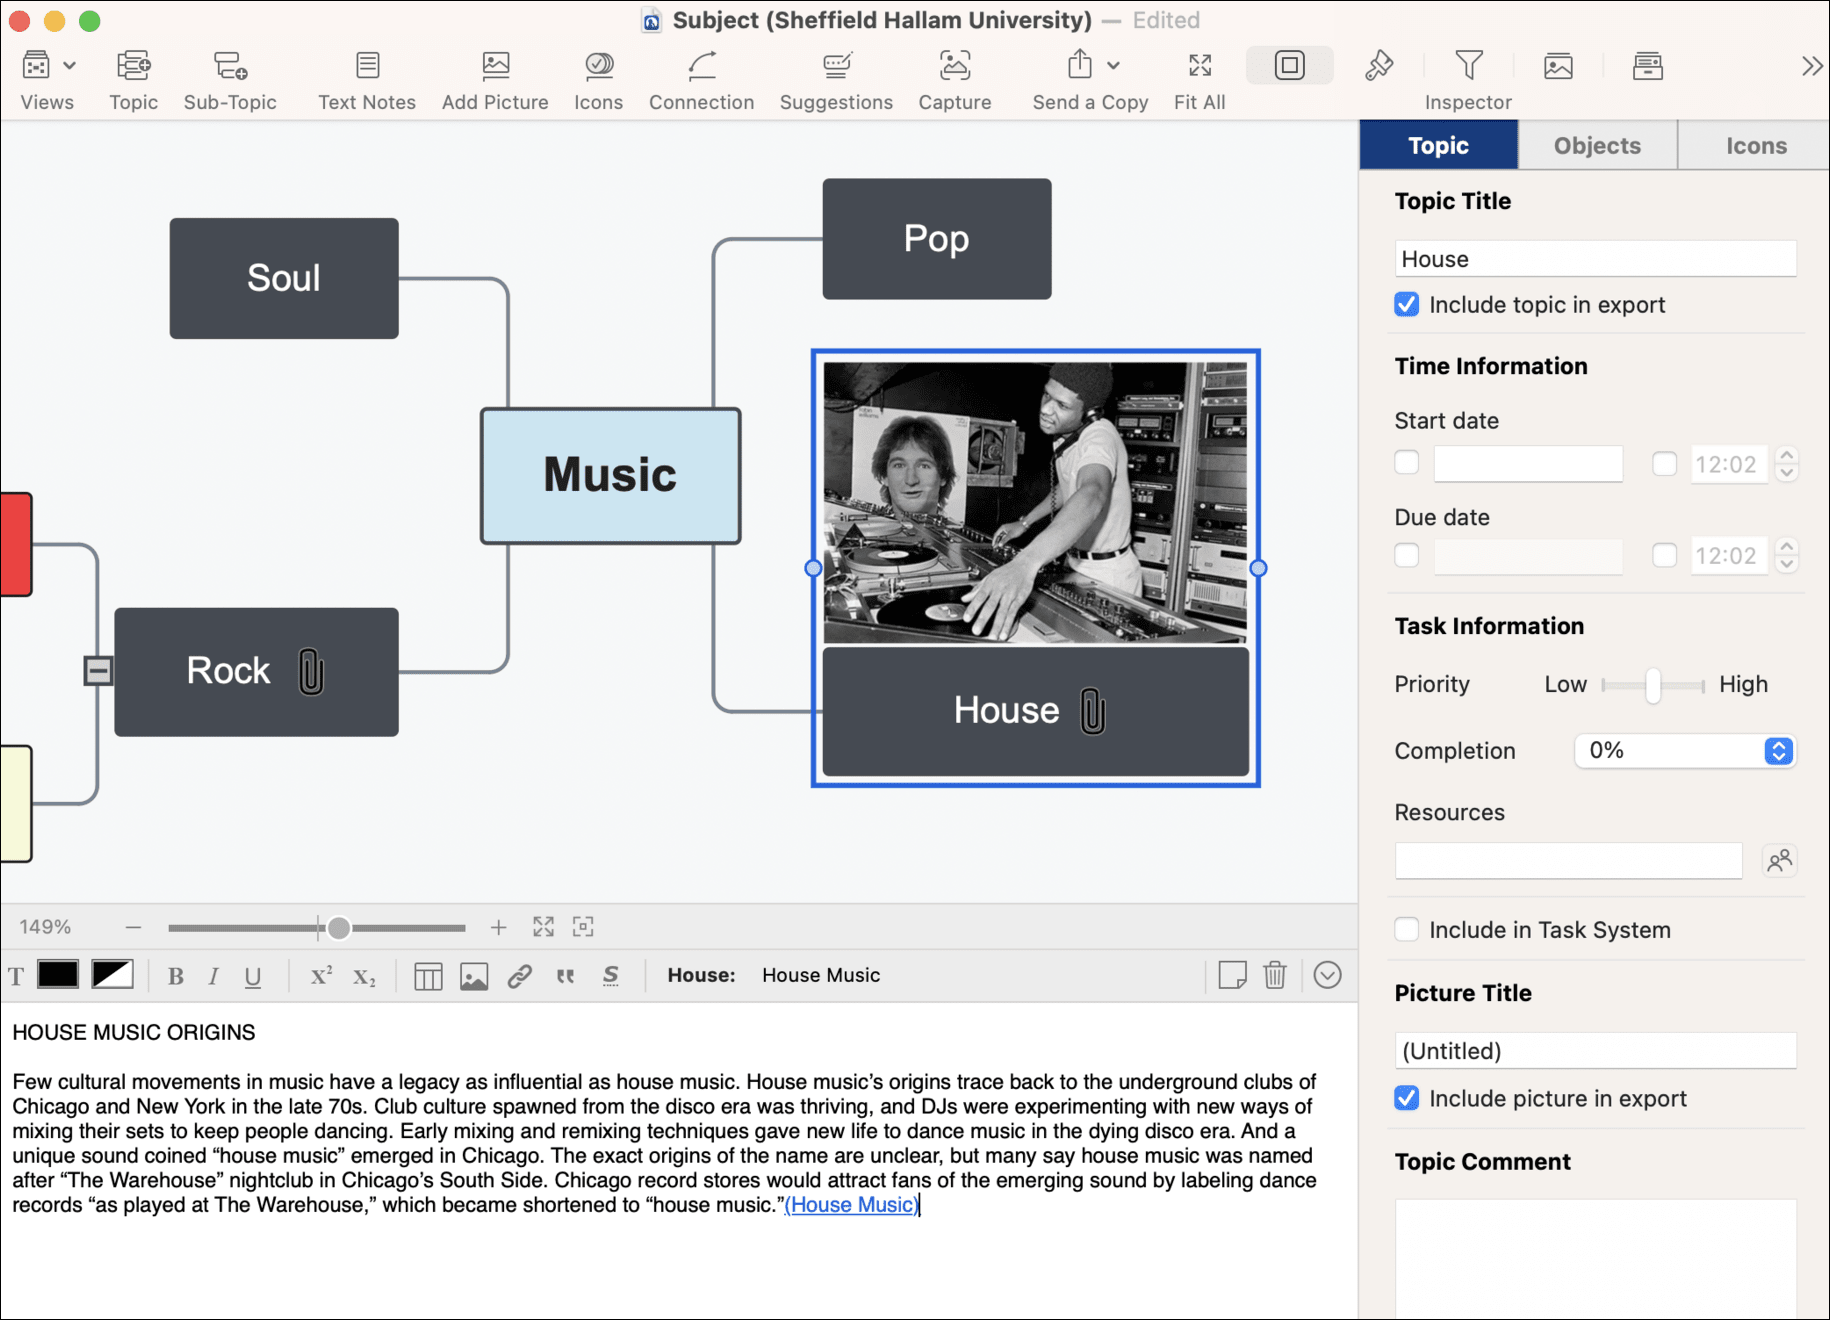The width and height of the screenshot is (1830, 1320).
Task: Toggle Include picture in export checkbox
Action: (1406, 1099)
